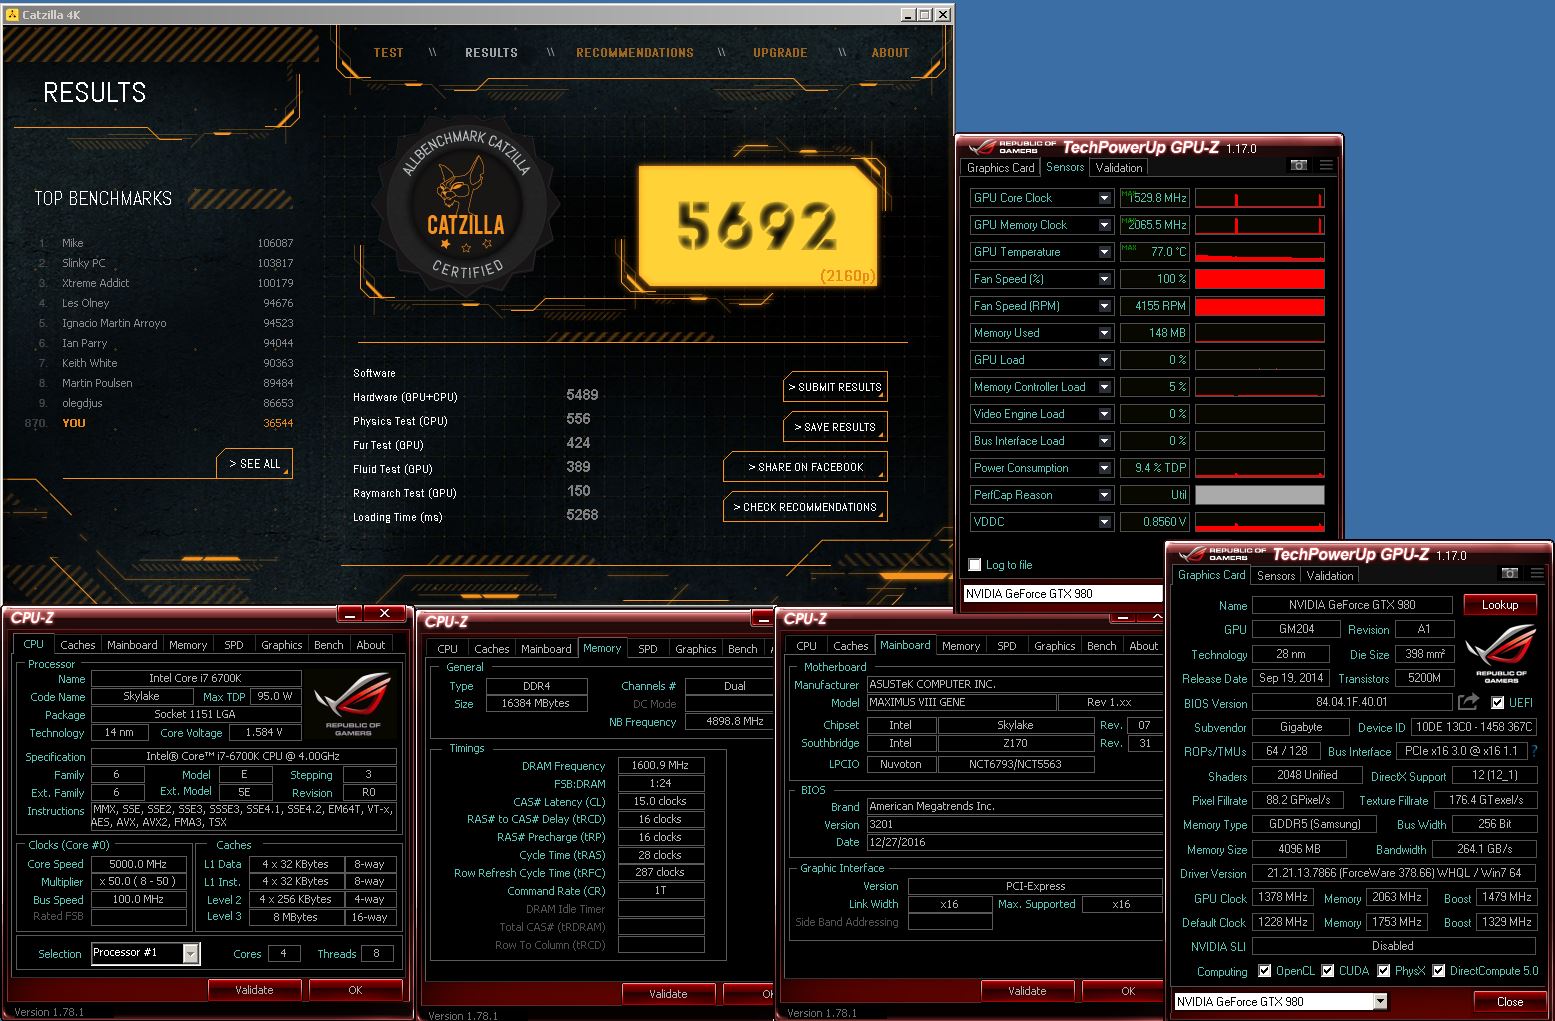Click the Close button in the GPU-Z Graphics Card window

(x=1510, y=1001)
